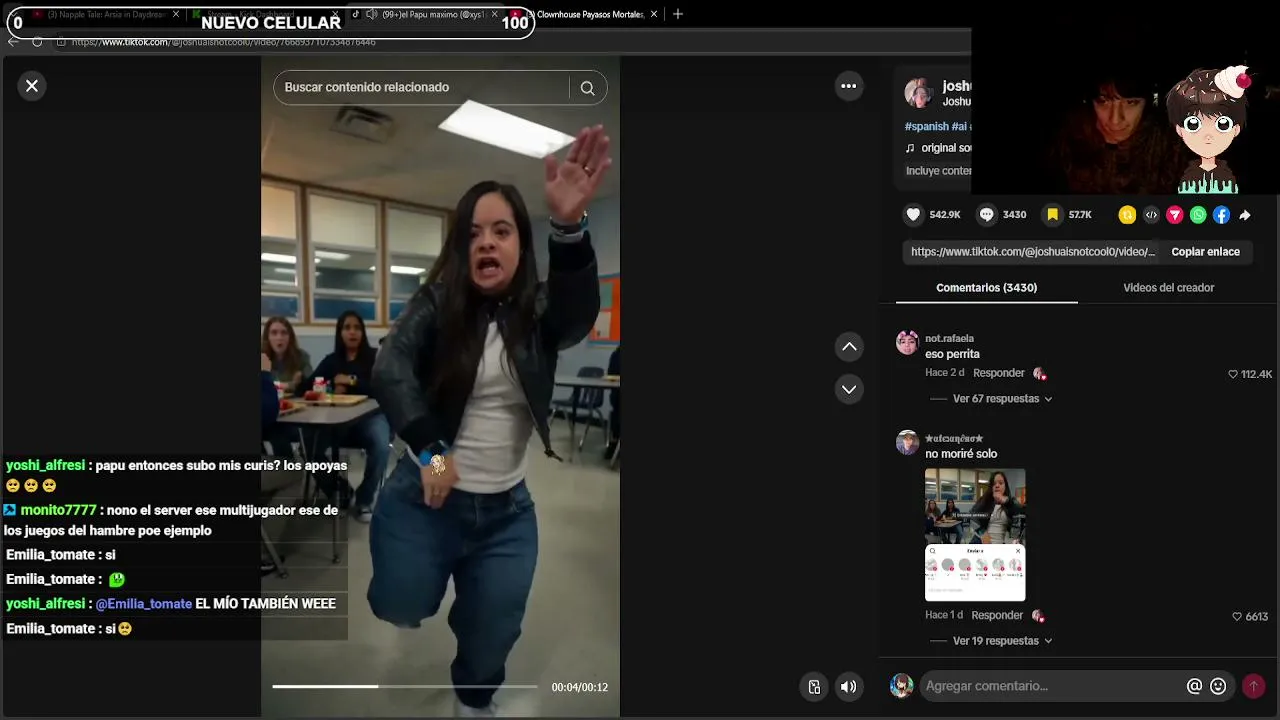Screen dimensions: 1280x720
Task: Click the joshua creator avatar
Action: [x=919, y=93]
